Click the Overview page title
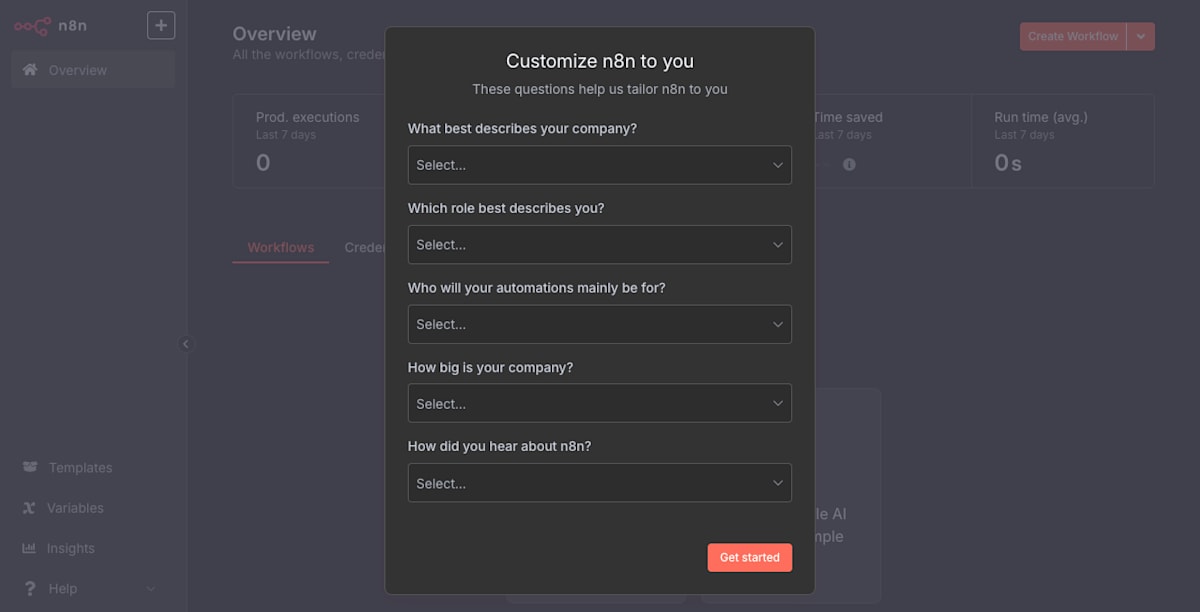 point(275,34)
